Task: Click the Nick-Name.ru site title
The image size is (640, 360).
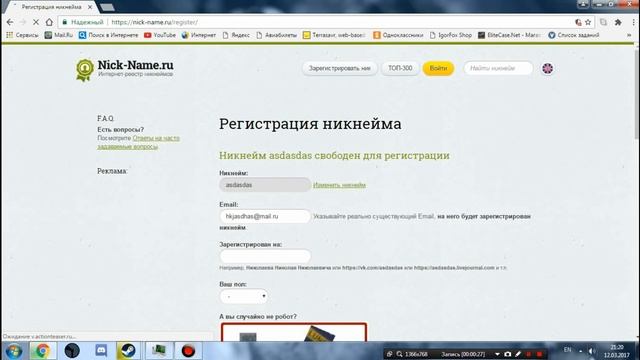Action: click(x=135, y=65)
